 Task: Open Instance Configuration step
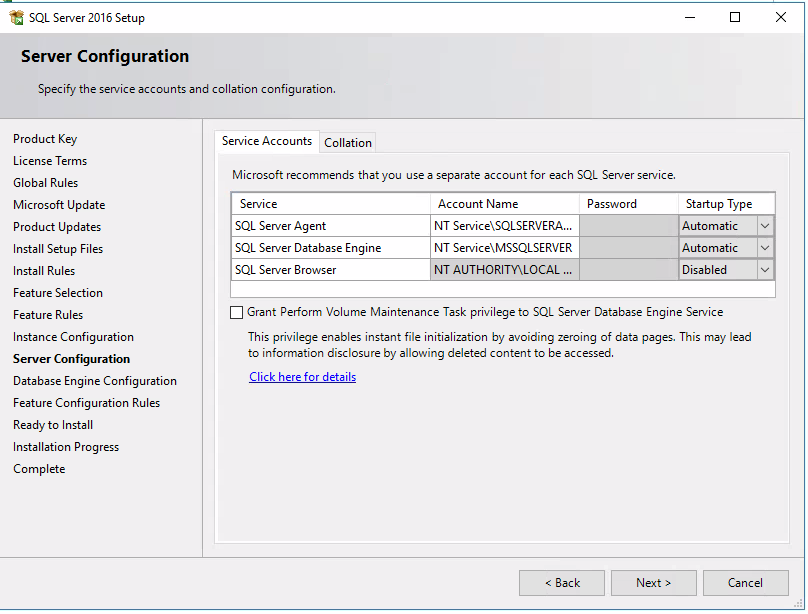[x=73, y=336]
